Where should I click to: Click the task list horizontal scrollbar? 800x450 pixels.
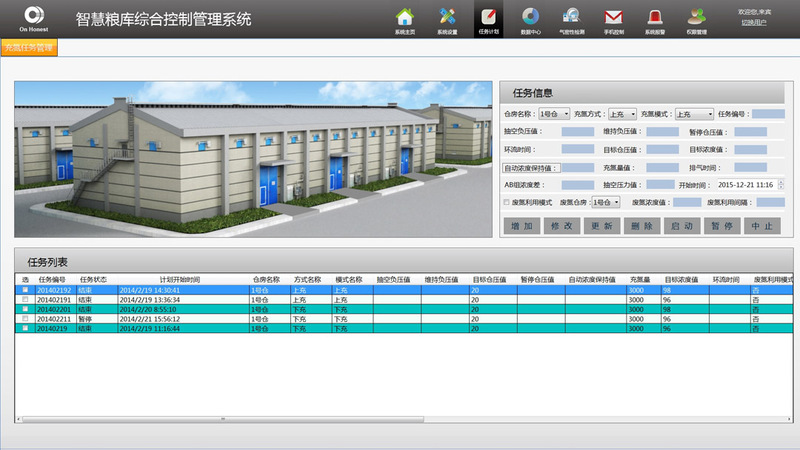[x=400, y=419]
